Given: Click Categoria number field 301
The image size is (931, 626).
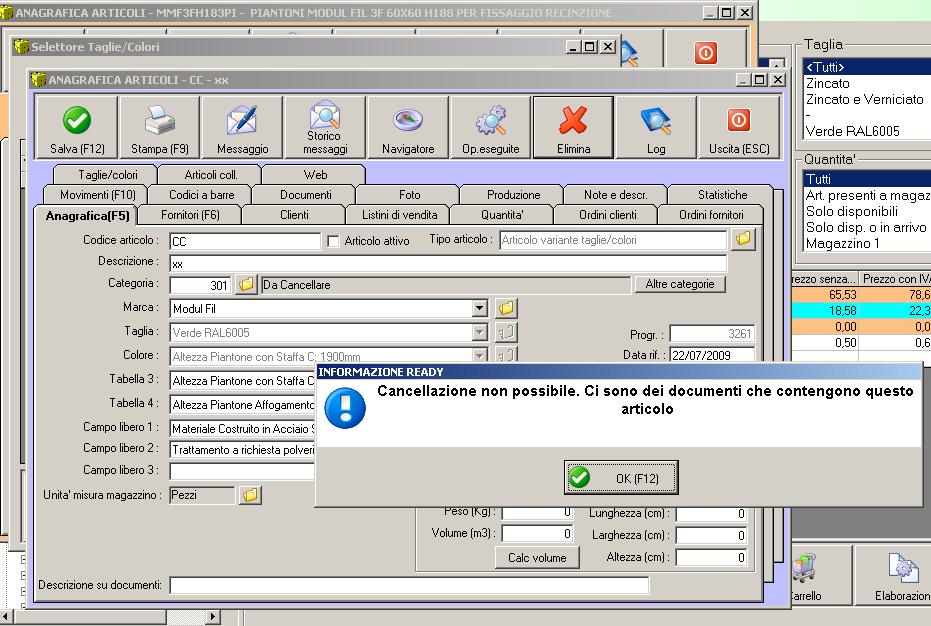Looking at the screenshot, I should pyautogui.click(x=200, y=285).
